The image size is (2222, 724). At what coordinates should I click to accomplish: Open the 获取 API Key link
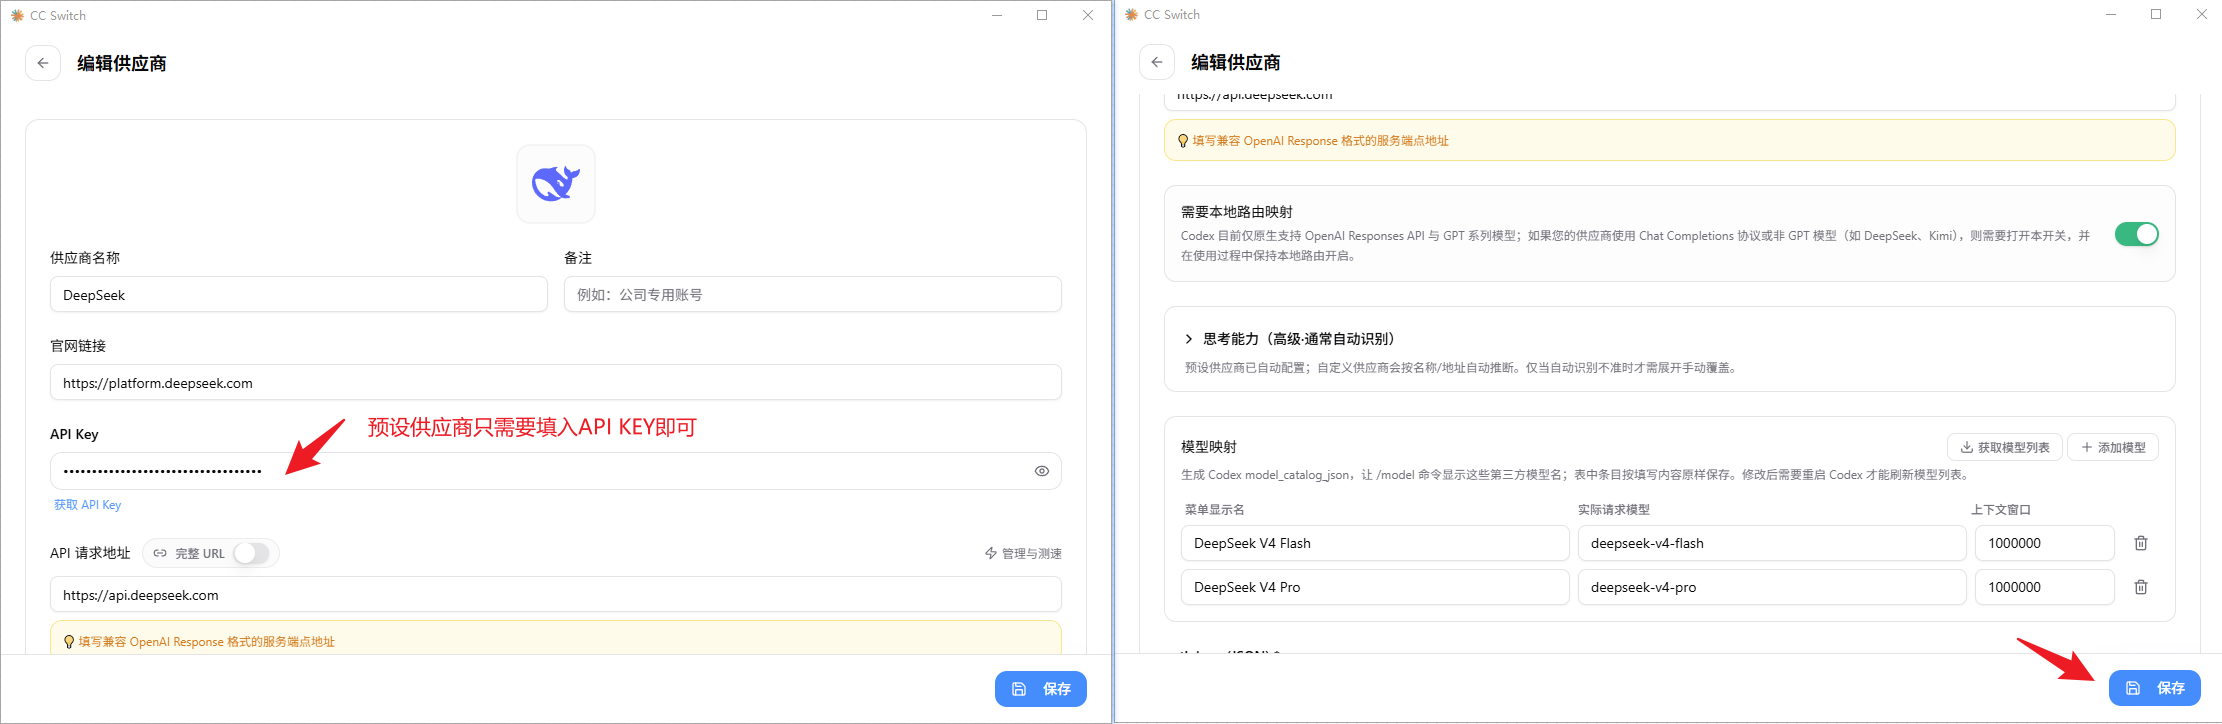[88, 505]
